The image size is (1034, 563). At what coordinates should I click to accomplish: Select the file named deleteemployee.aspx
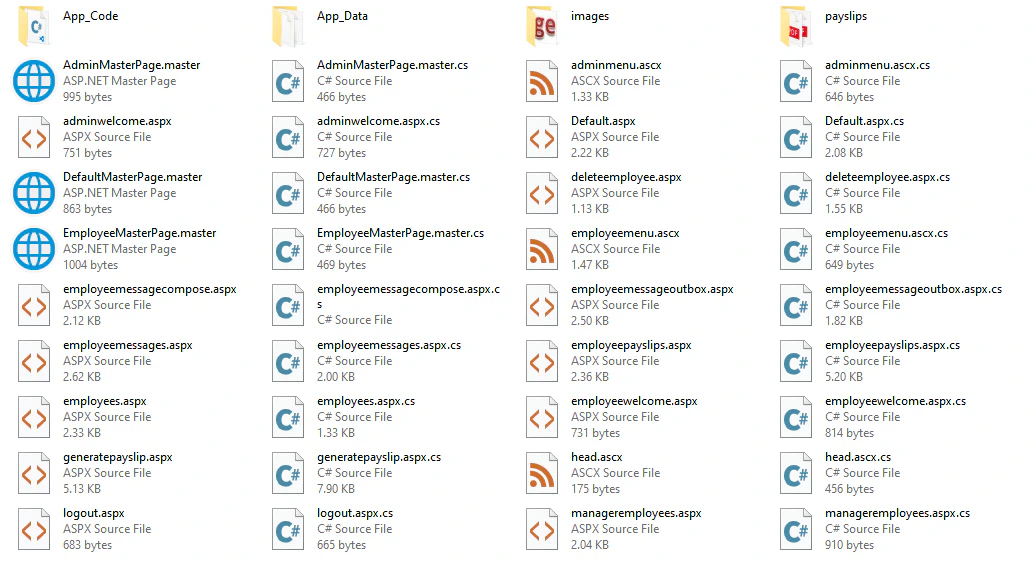626,177
